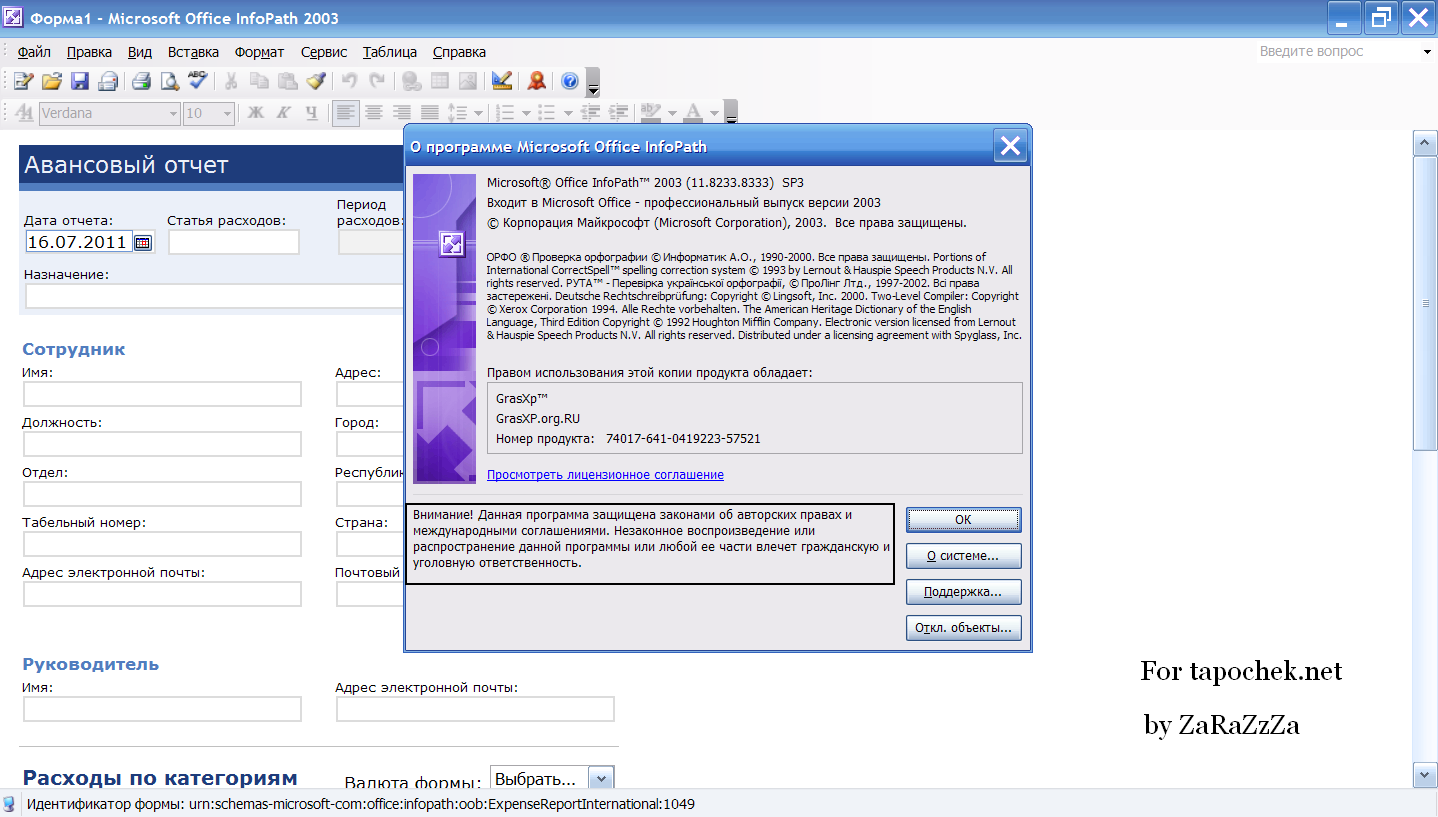1438x817 pixels.
Task: Open the Verdana font name dropdown
Action: (173, 113)
